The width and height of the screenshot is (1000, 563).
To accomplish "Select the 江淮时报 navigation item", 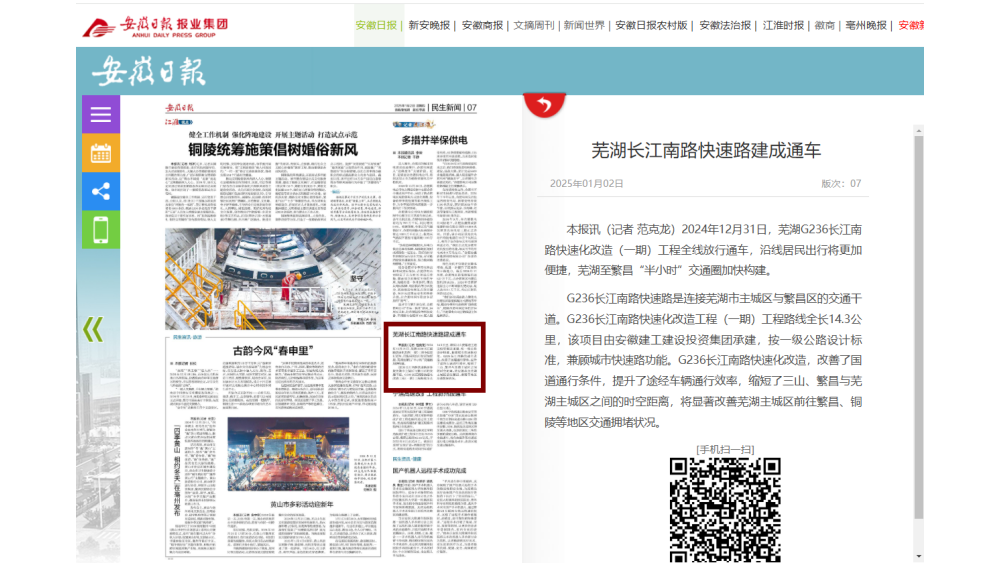I will (x=783, y=26).
